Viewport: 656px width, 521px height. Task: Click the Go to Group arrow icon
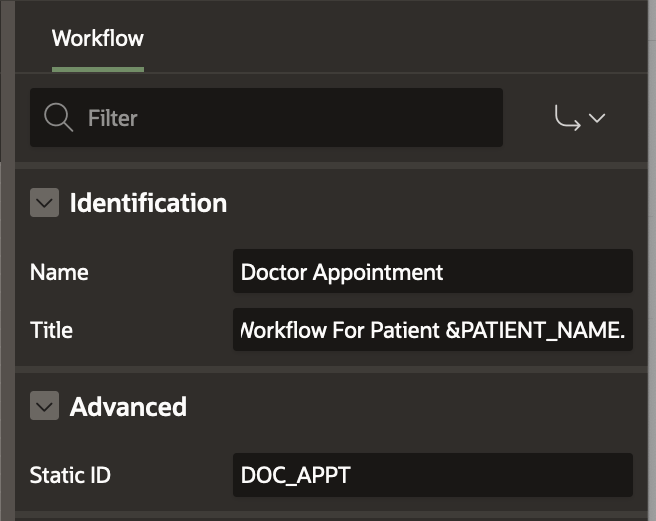568,118
